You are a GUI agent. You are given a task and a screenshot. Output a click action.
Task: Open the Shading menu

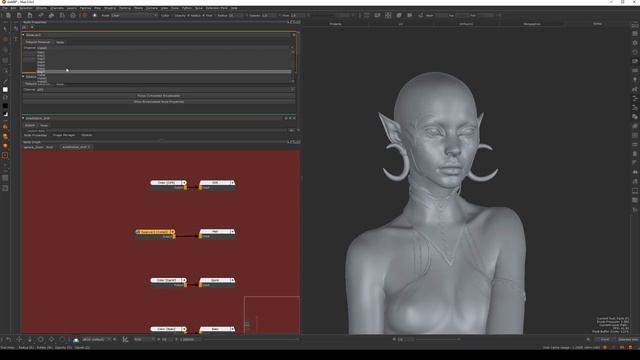(110, 8)
